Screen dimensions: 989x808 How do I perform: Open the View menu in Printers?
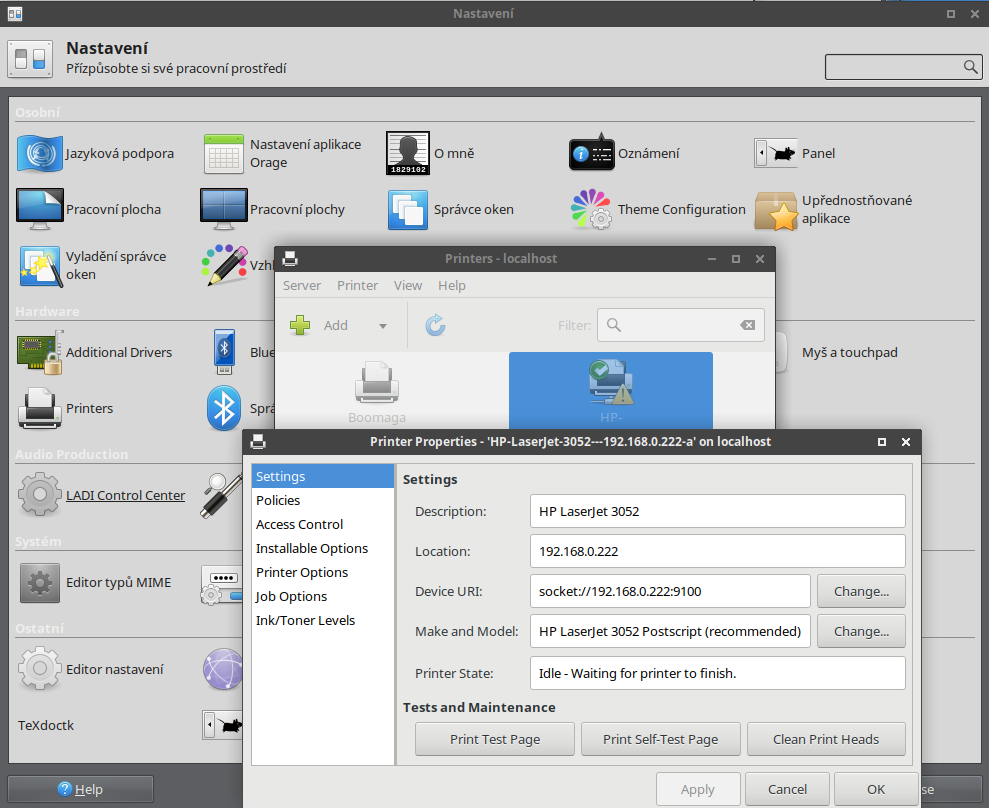pos(407,286)
